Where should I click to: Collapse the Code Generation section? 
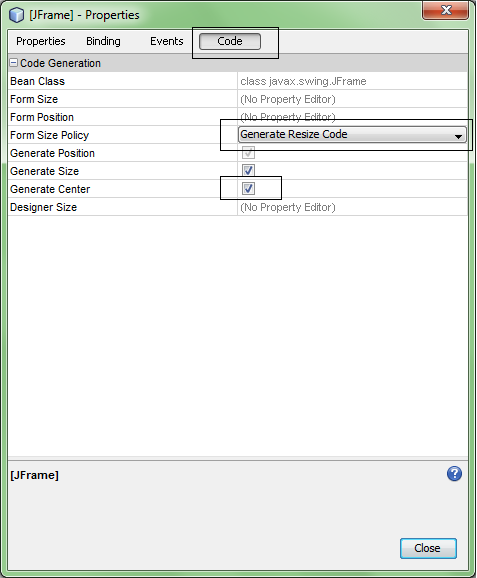(x=13, y=63)
